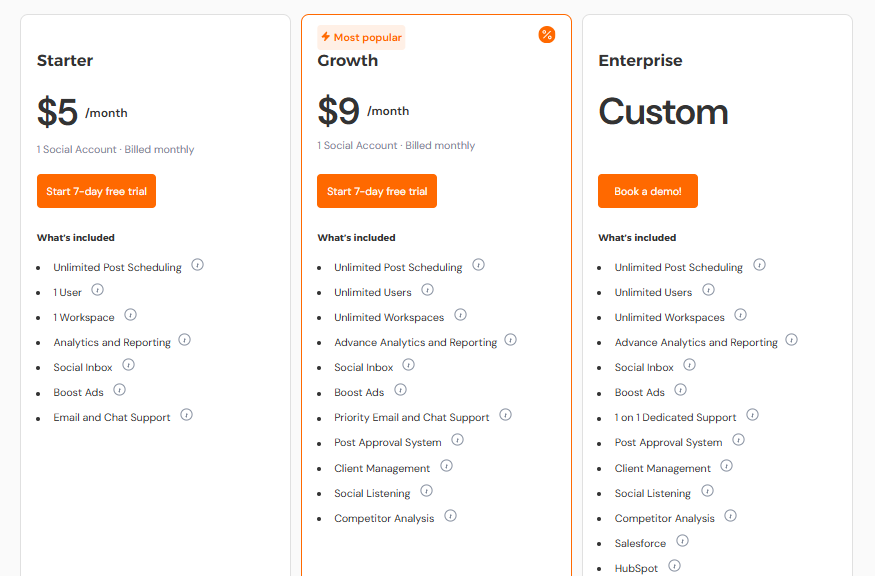Start the Growth plan 7-day free trial
The height and width of the screenshot is (576, 875).
(377, 191)
